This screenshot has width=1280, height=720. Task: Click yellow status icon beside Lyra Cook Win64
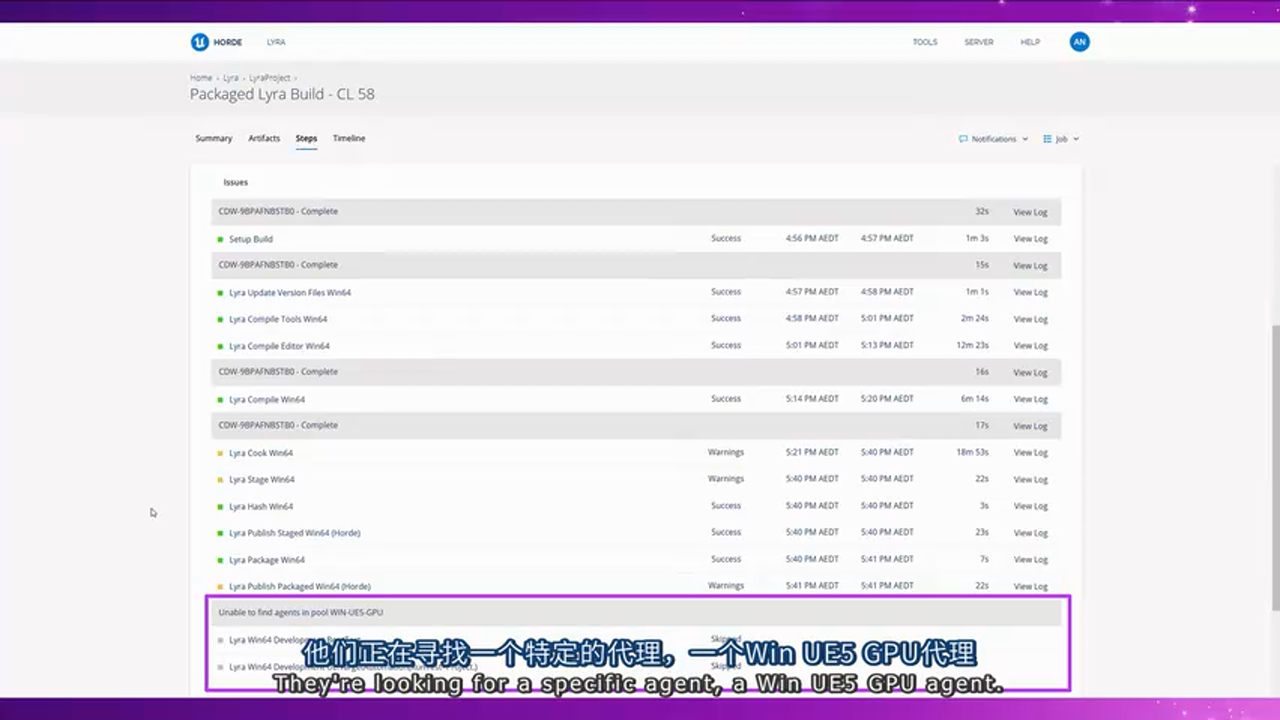220,453
